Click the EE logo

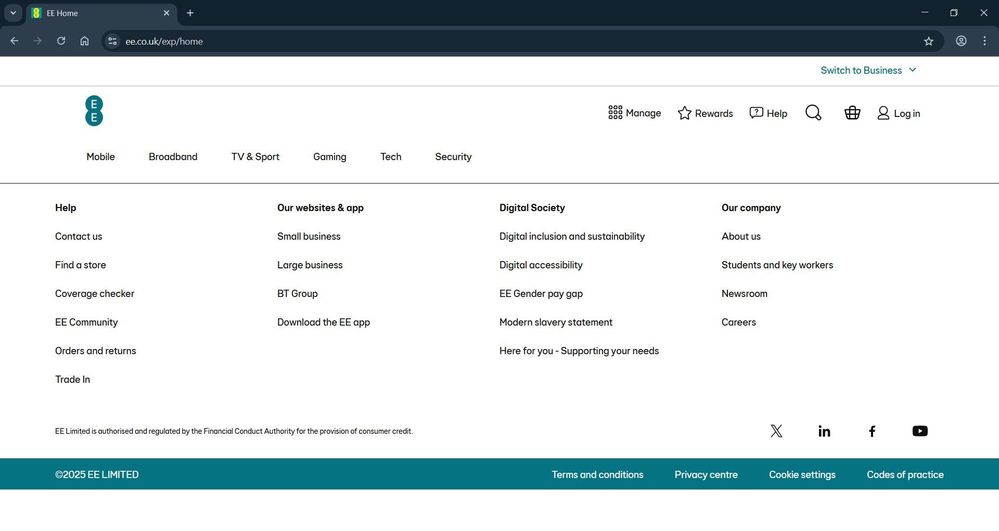click(94, 111)
